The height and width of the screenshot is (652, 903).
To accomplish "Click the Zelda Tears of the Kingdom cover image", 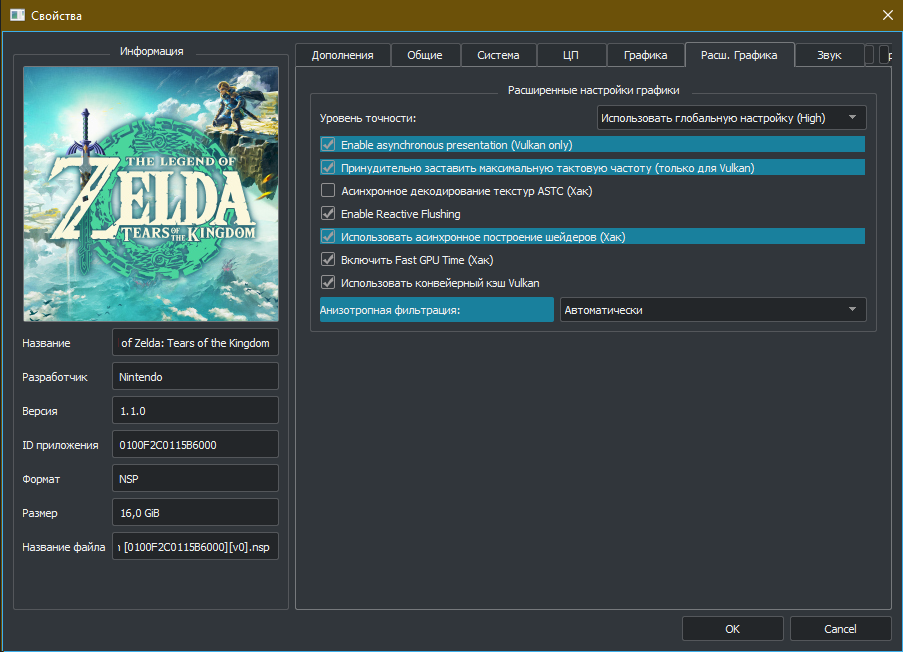I will coord(151,194).
